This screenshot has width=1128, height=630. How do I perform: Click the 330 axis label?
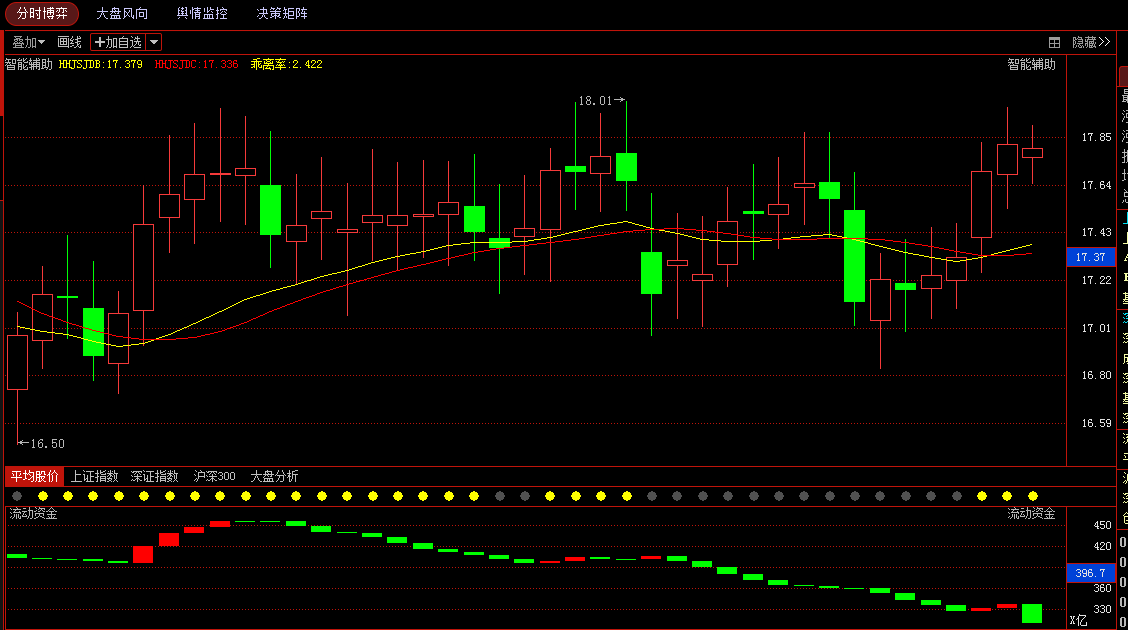tap(1102, 609)
